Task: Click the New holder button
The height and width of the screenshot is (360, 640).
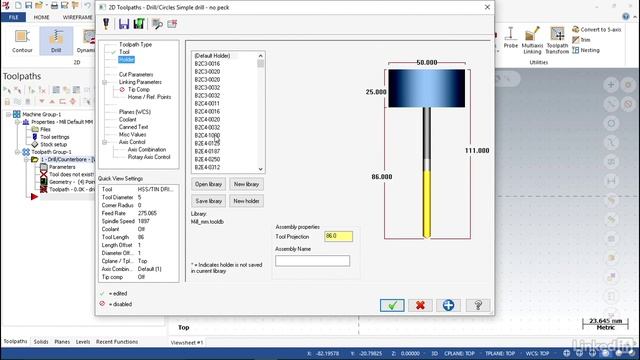Action: 246,201
